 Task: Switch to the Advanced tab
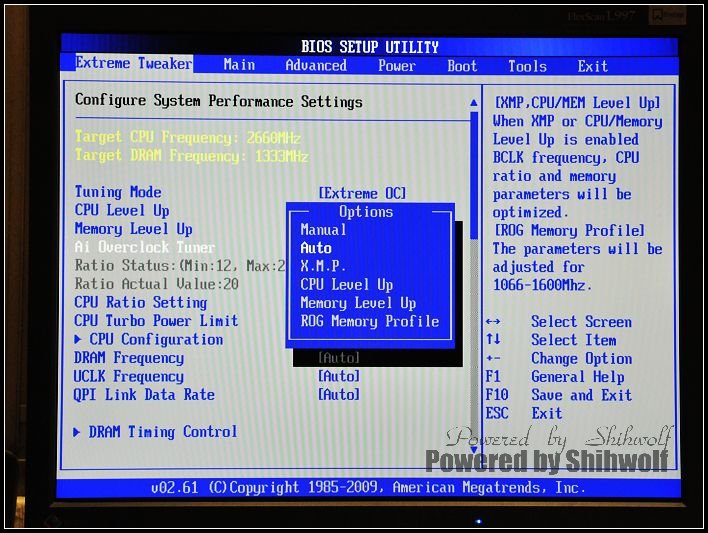316,65
